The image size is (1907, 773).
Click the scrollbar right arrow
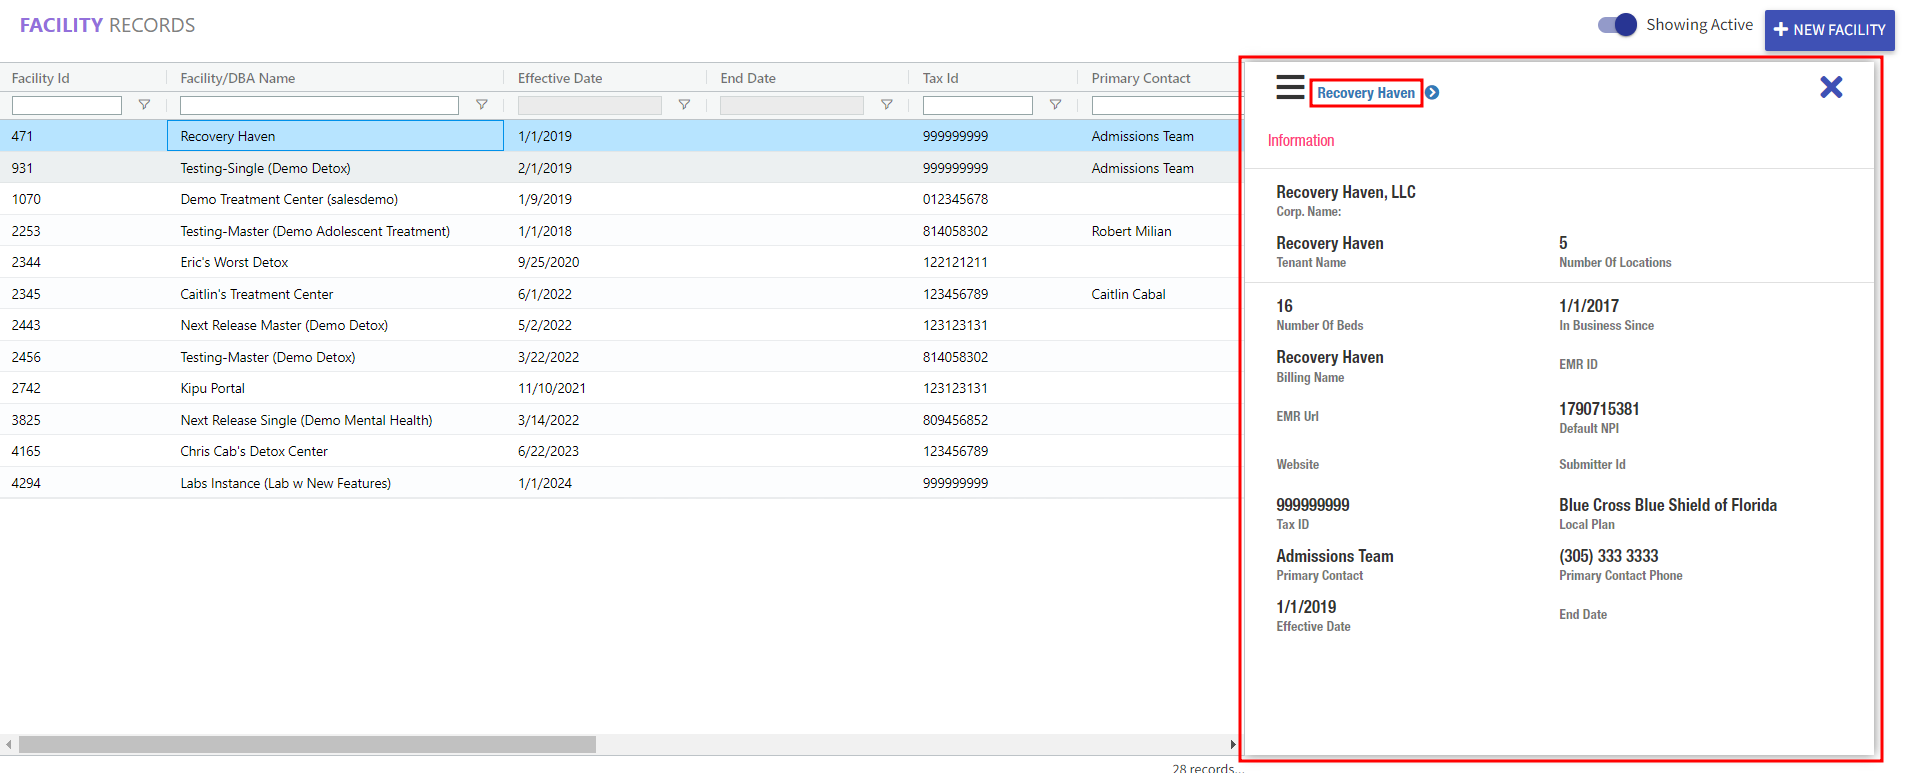tap(1232, 744)
